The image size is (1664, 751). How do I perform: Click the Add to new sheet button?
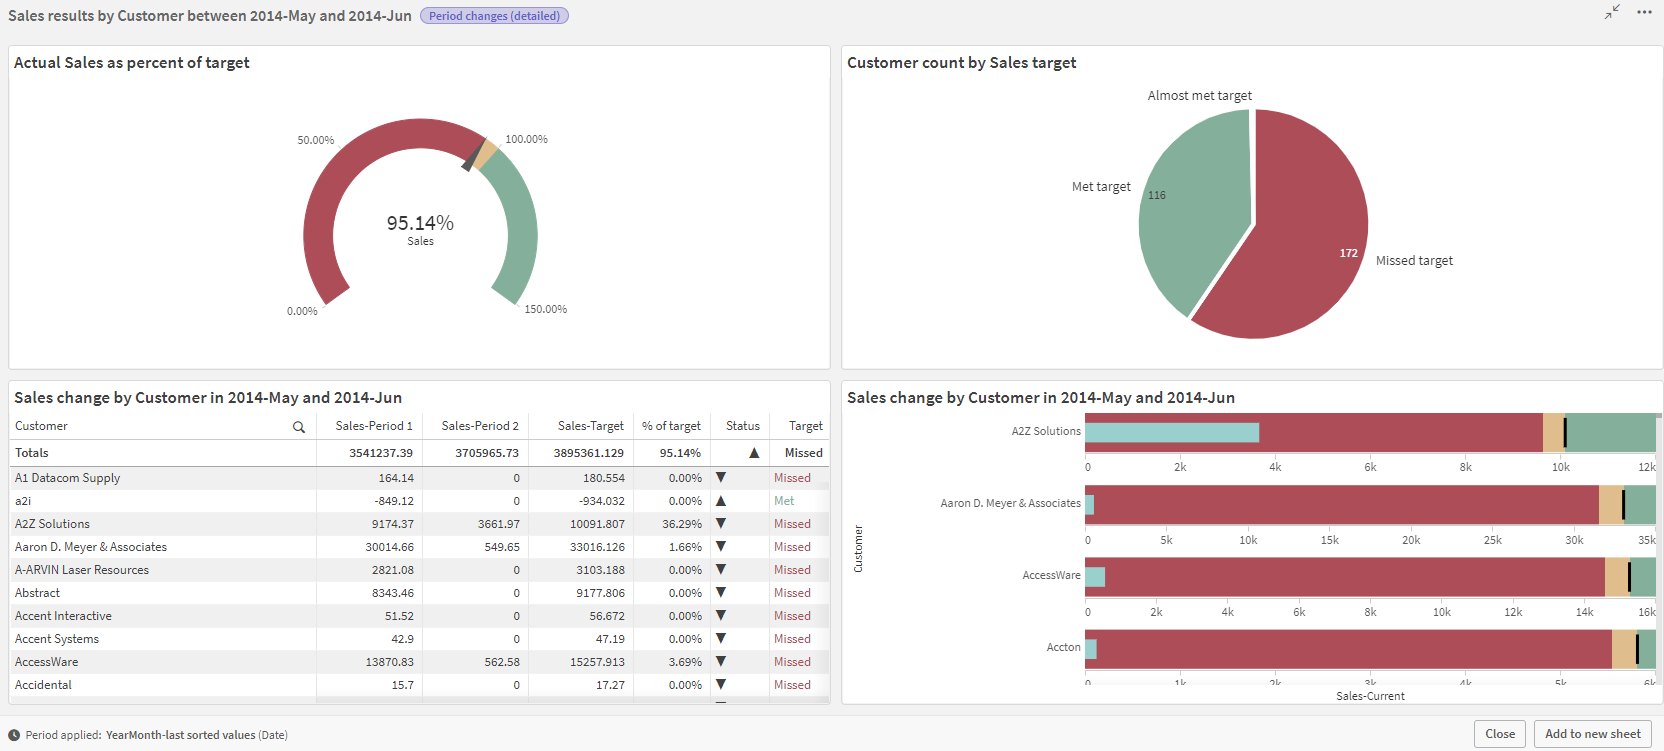point(1592,734)
